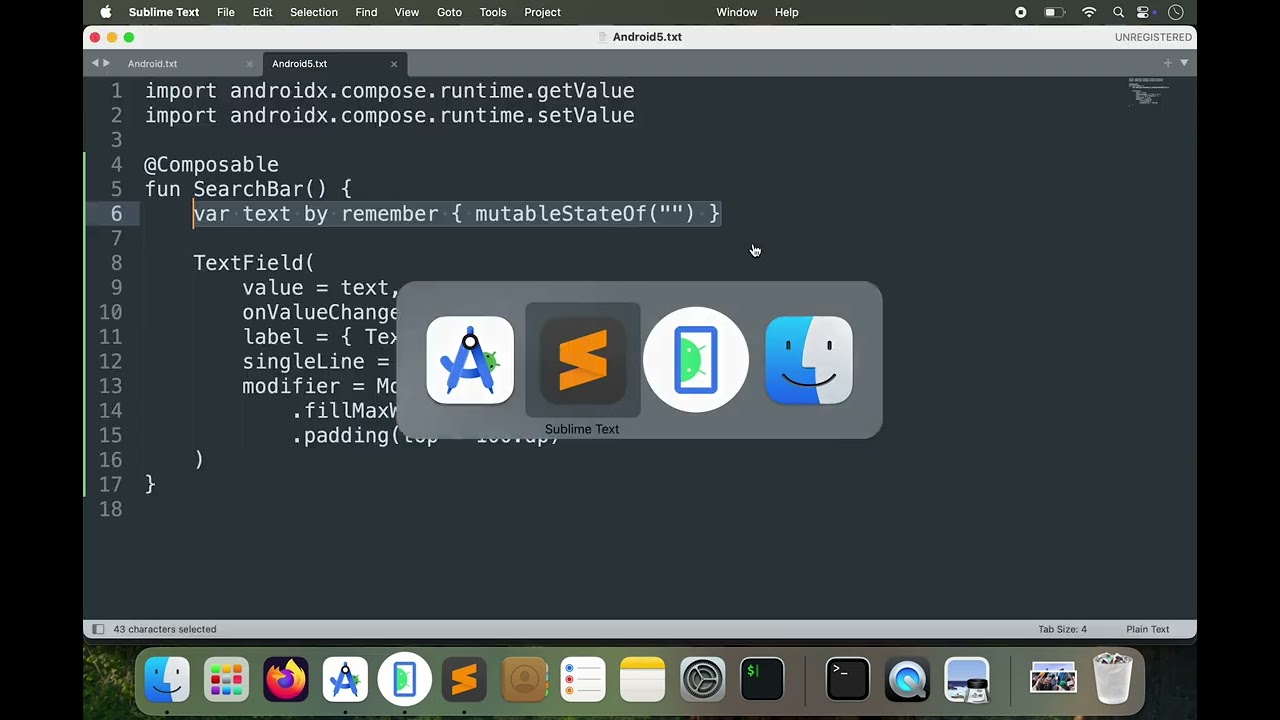Screen dimensions: 1280x720
Task: Click the Sublime Text Dock icon
Action: (x=464, y=680)
